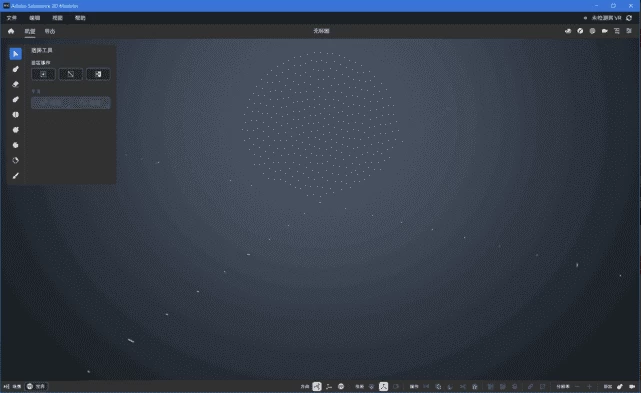Open the 文件 menu
The height and width of the screenshot is (393, 641).
coord(11,18)
